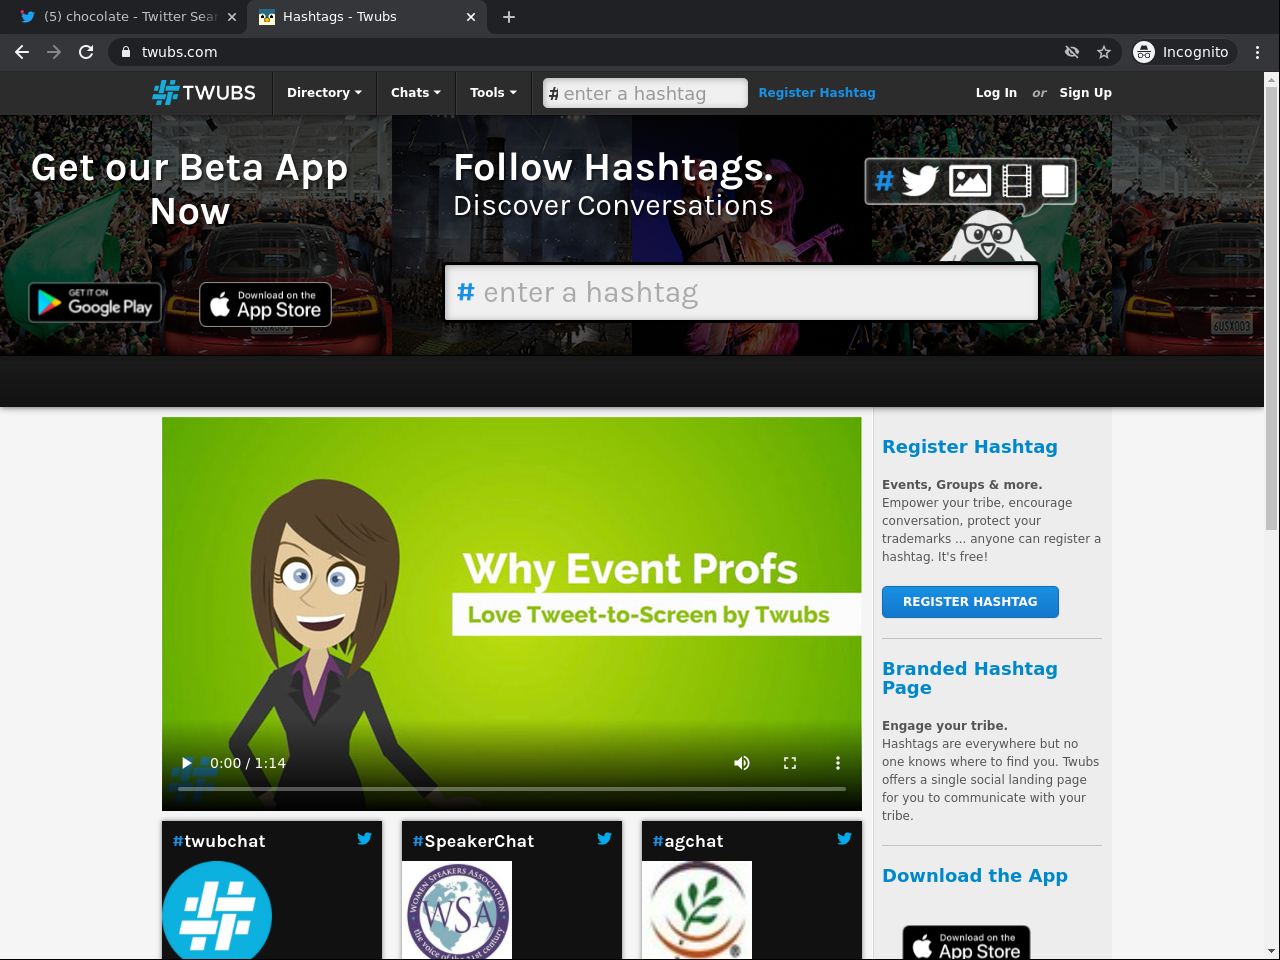
Task: Click the site lock icon in address bar
Action: pyautogui.click(x=126, y=52)
